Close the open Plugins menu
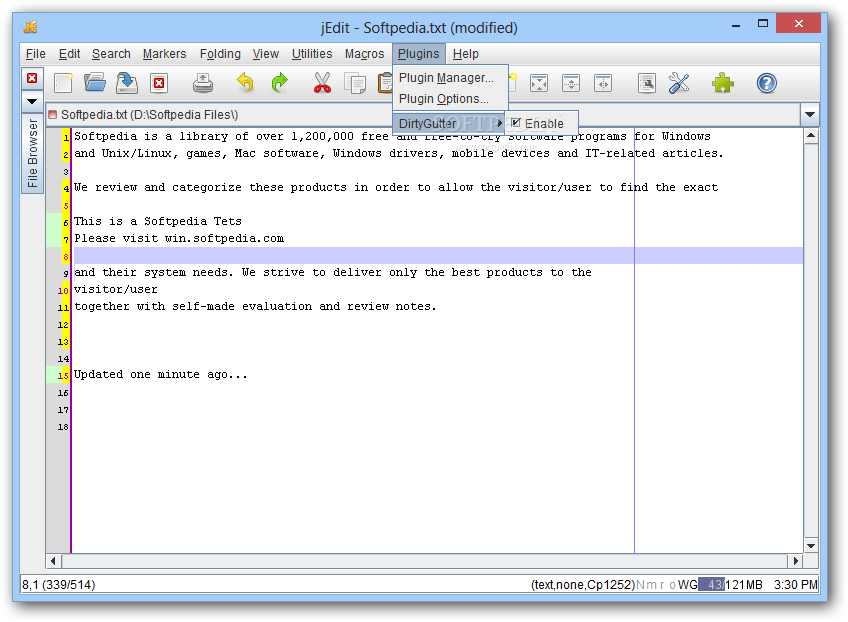 (419, 54)
